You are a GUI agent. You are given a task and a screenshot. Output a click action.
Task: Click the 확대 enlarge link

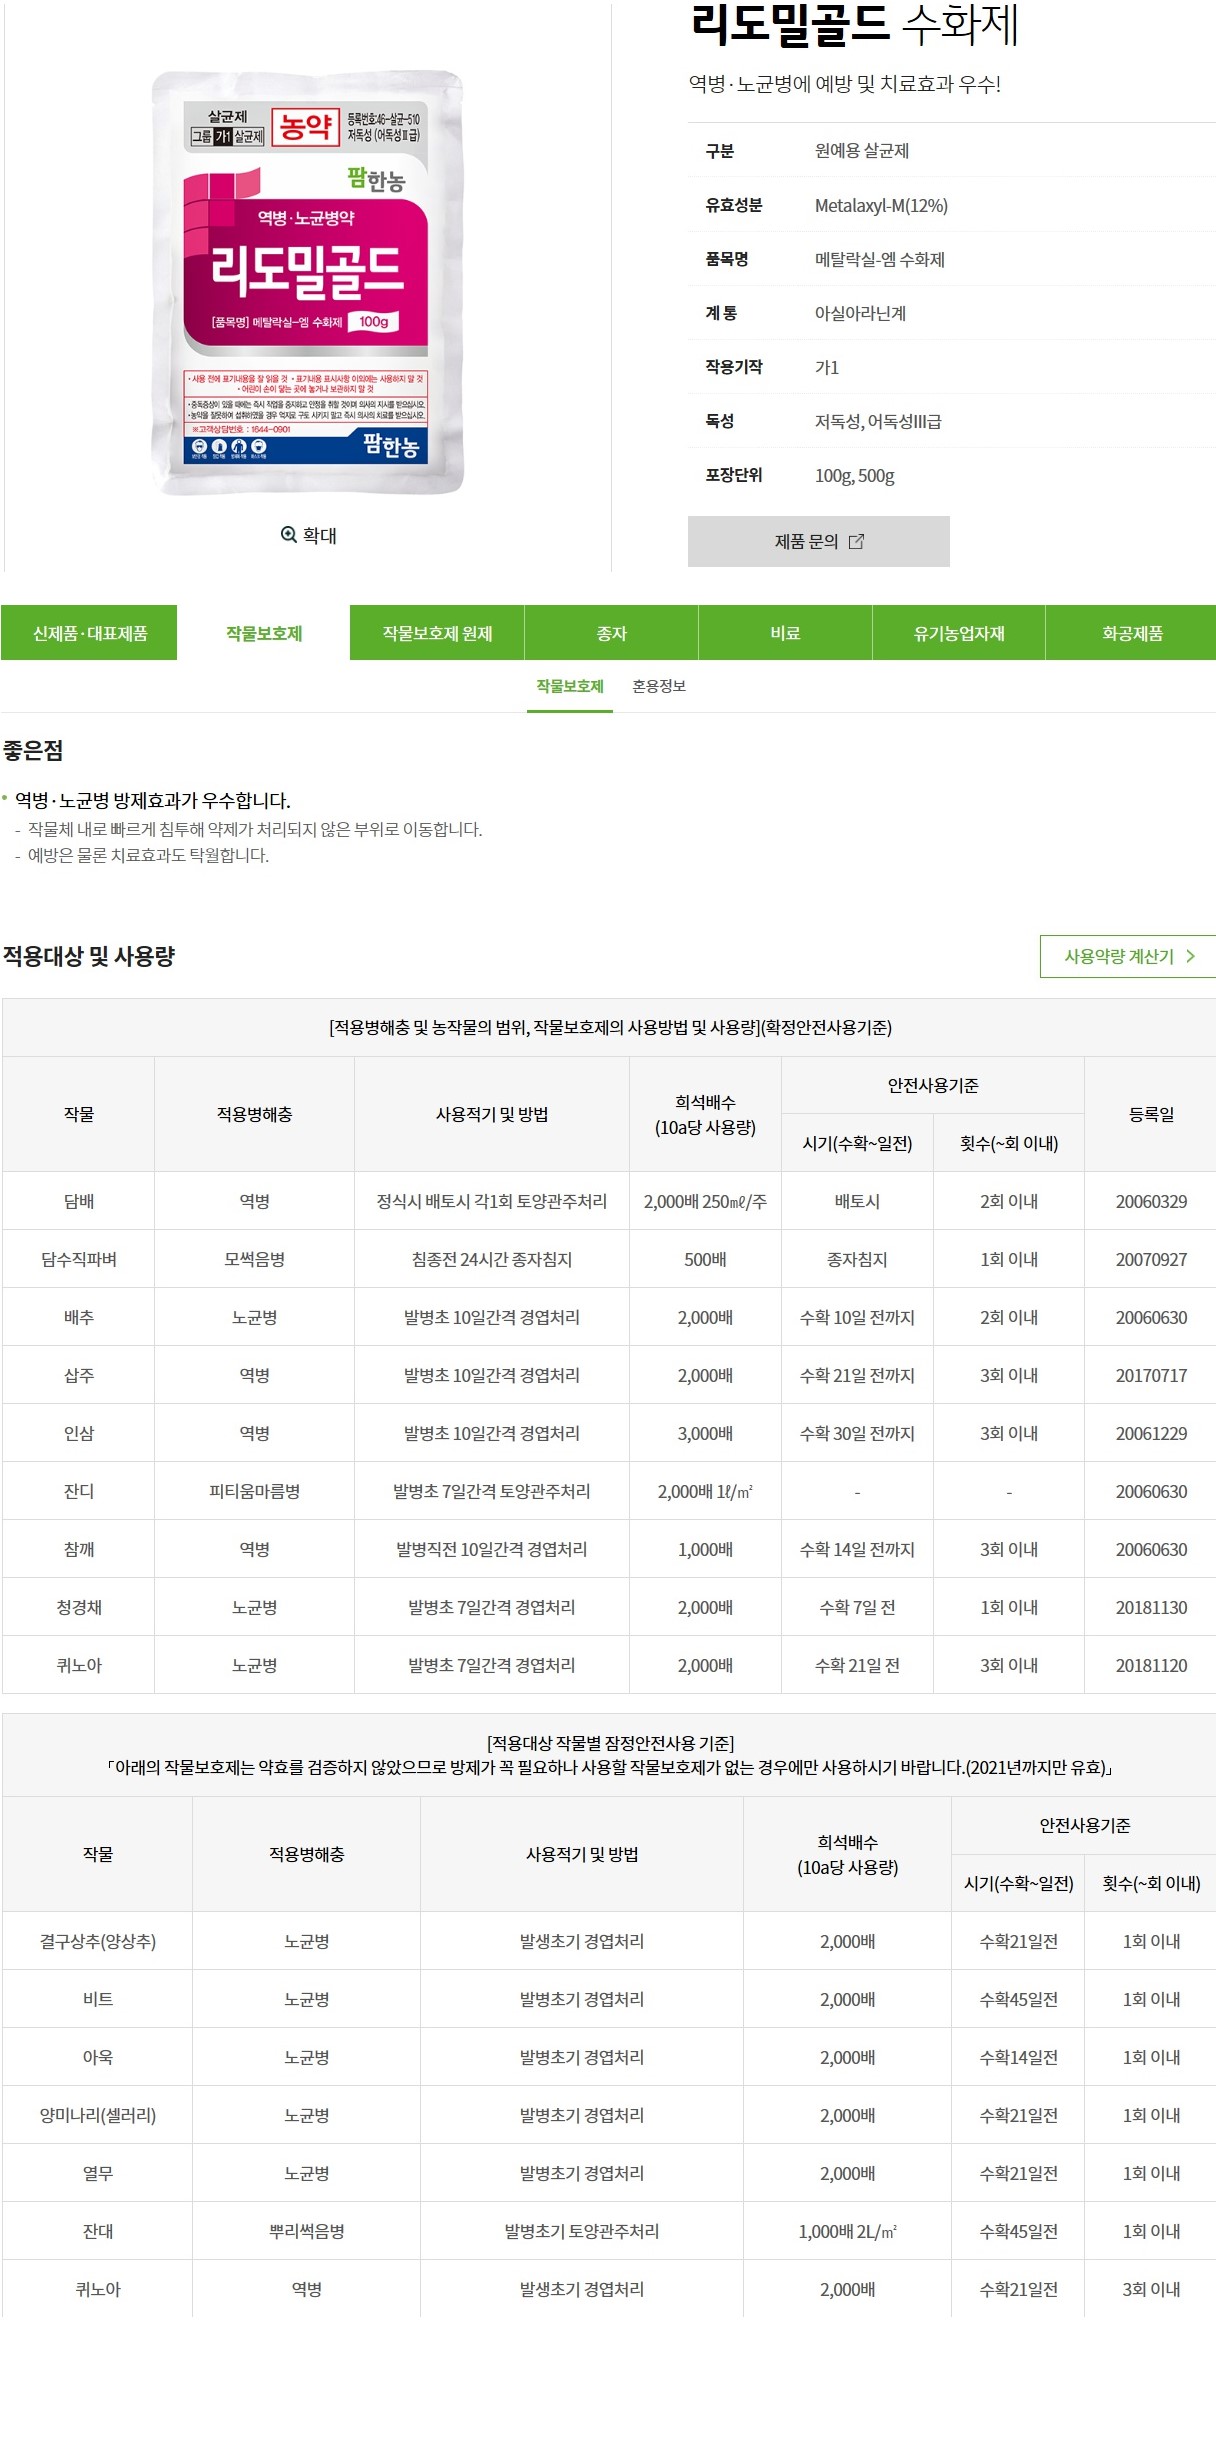coord(308,535)
